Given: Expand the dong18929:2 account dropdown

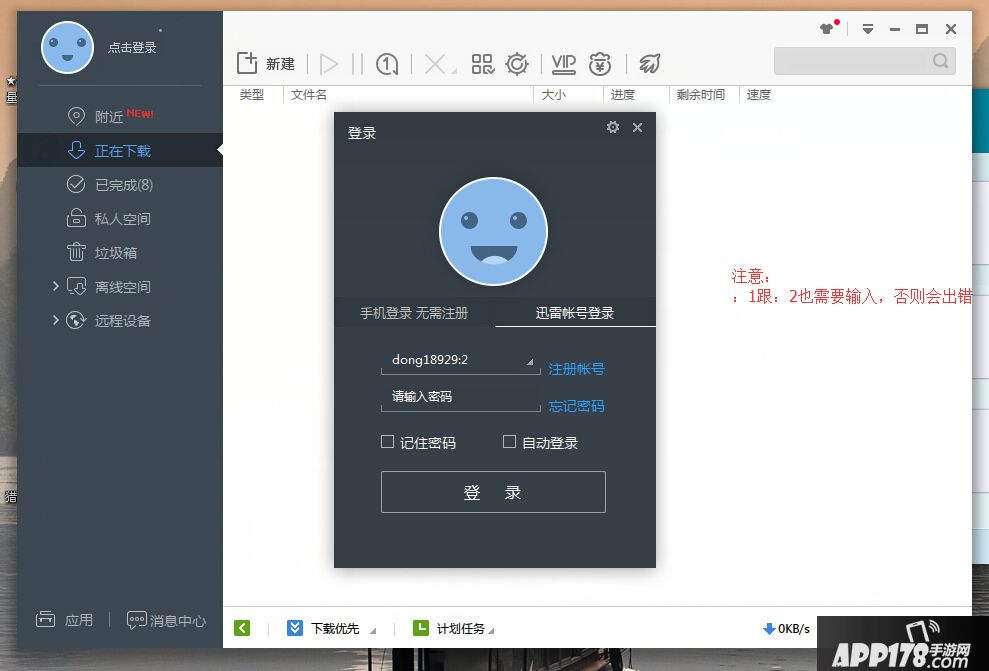Looking at the screenshot, I should click(530, 360).
